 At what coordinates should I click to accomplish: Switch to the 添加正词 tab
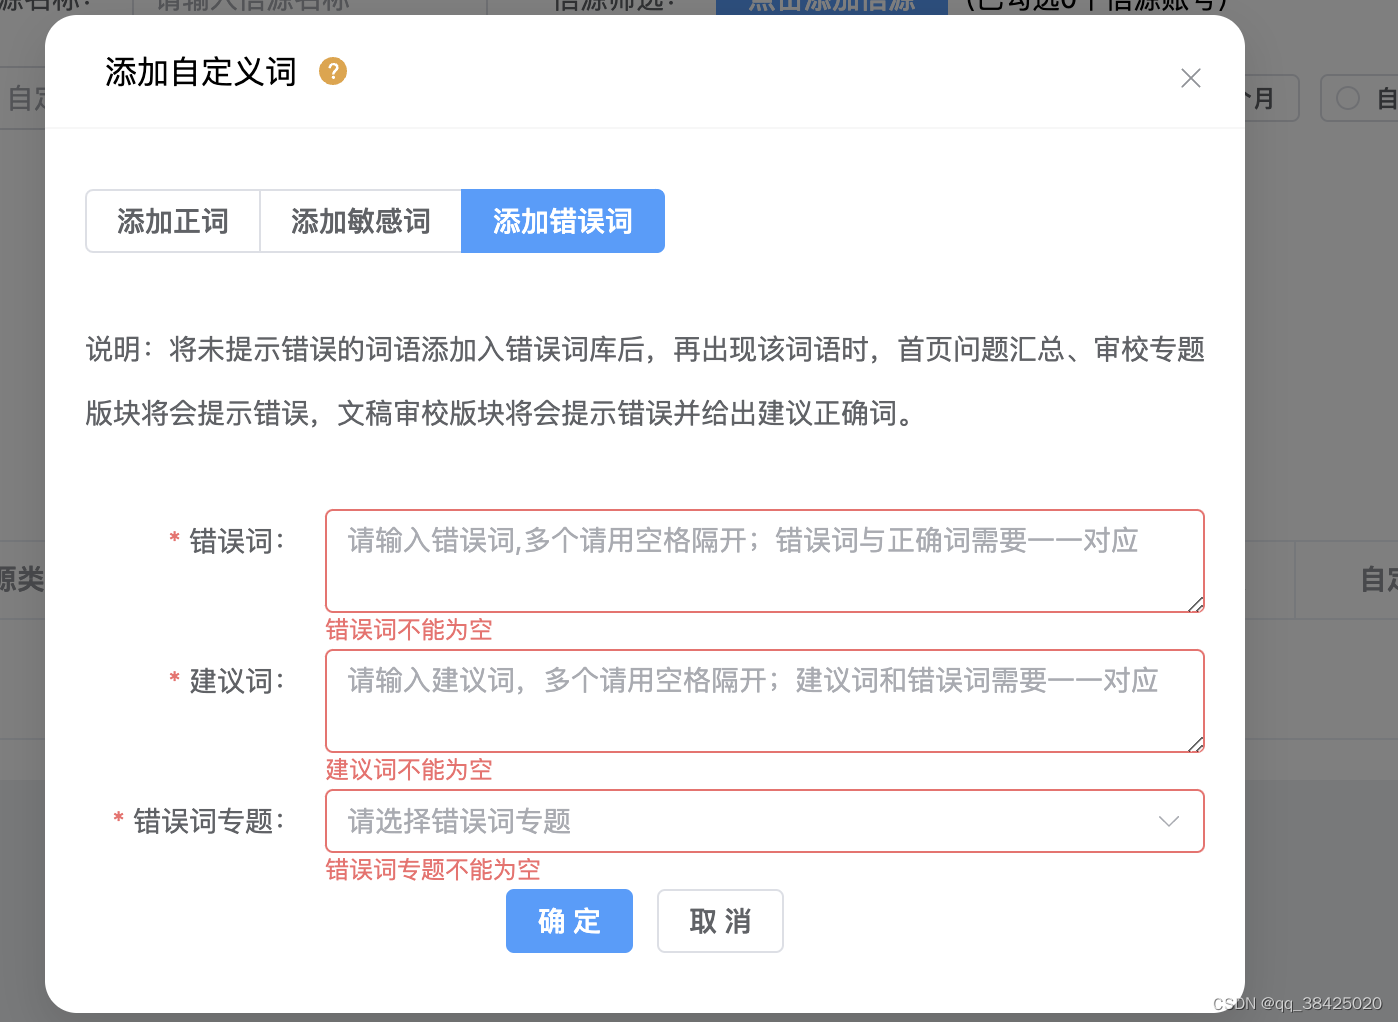tap(172, 221)
